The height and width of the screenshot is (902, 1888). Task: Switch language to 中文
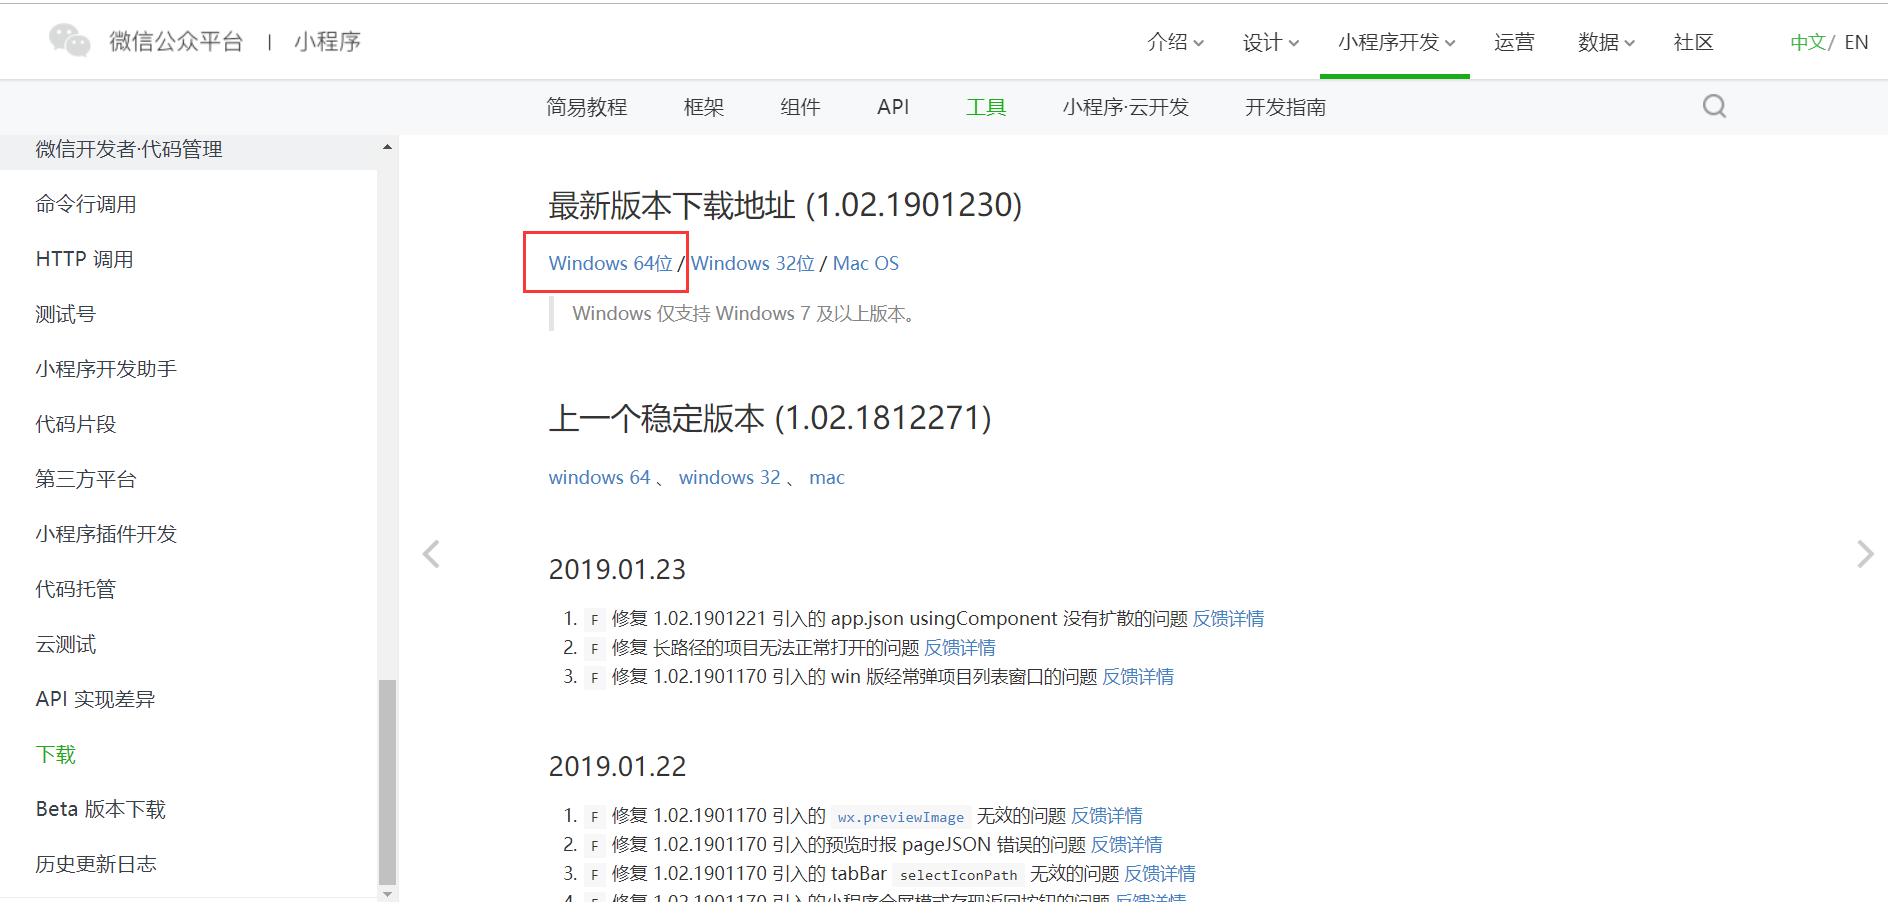coord(1808,42)
